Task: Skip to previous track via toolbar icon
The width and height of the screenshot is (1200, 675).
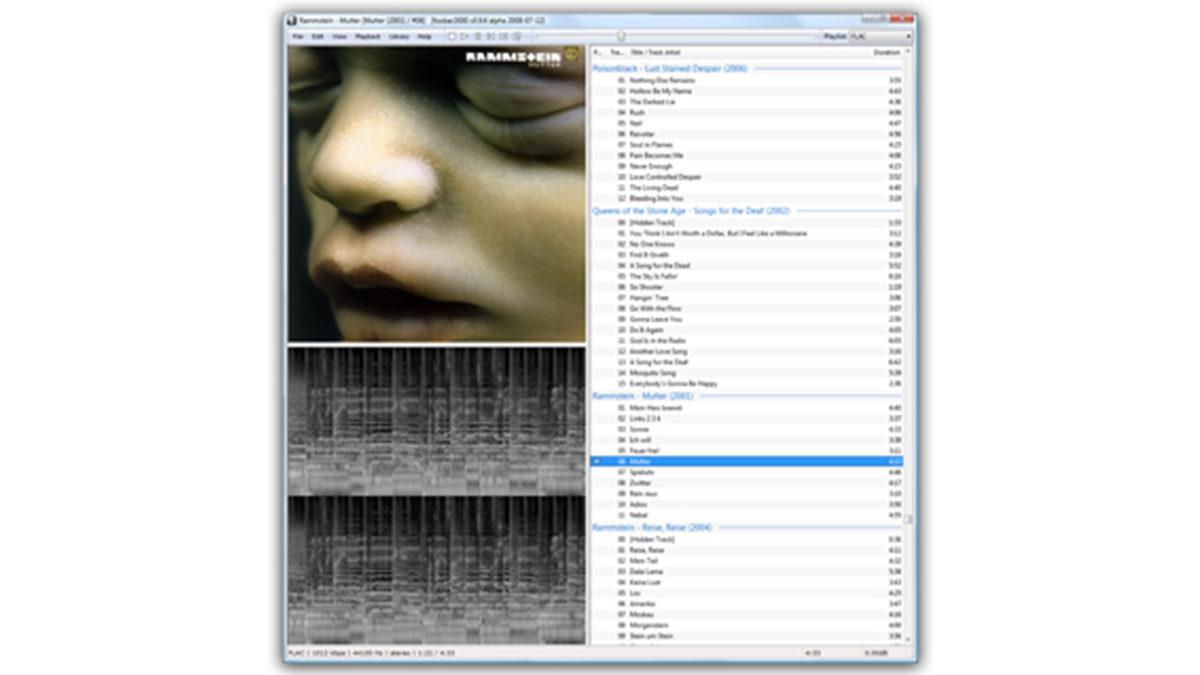Action: click(490, 36)
